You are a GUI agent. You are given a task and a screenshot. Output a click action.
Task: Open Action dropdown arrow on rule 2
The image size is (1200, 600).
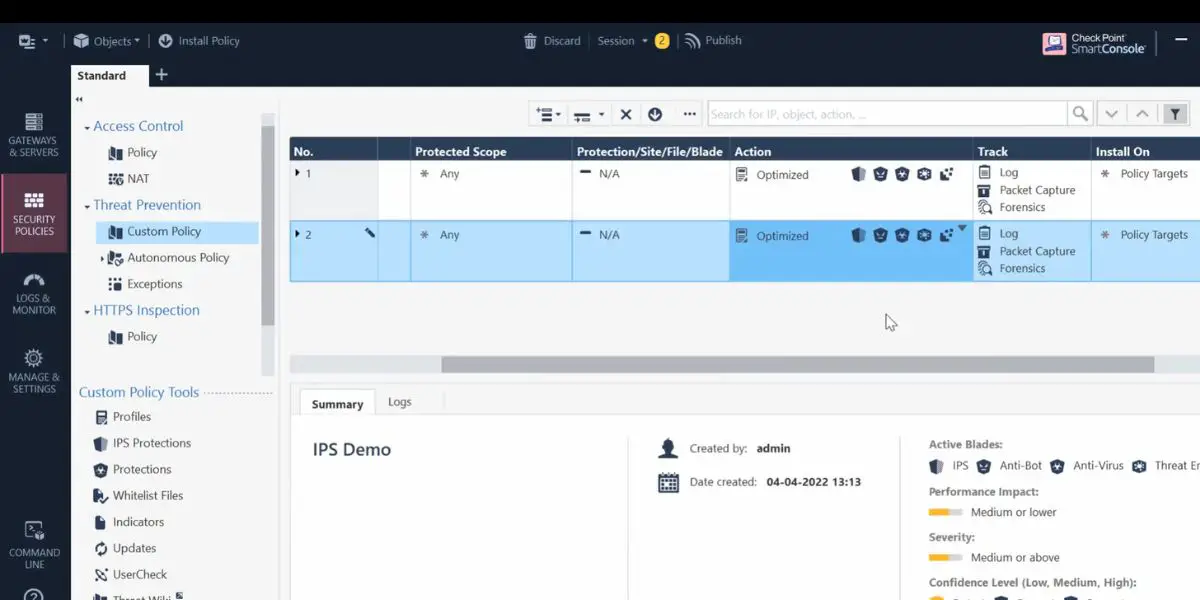[x=962, y=229]
